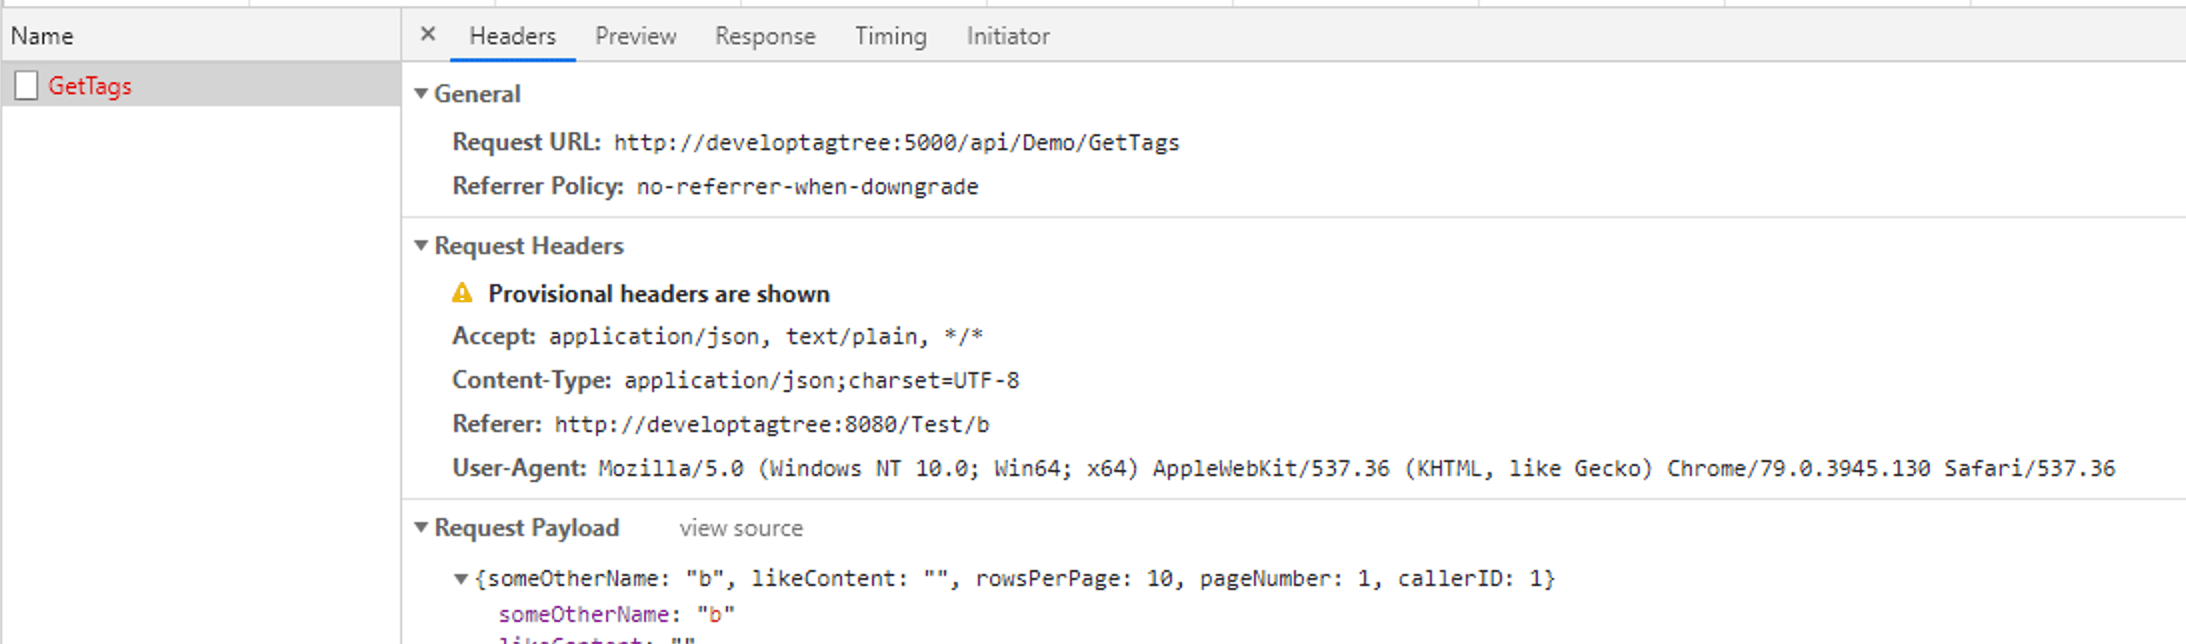Click the Referer URL value
The image size is (2186, 644).
[x=772, y=425]
